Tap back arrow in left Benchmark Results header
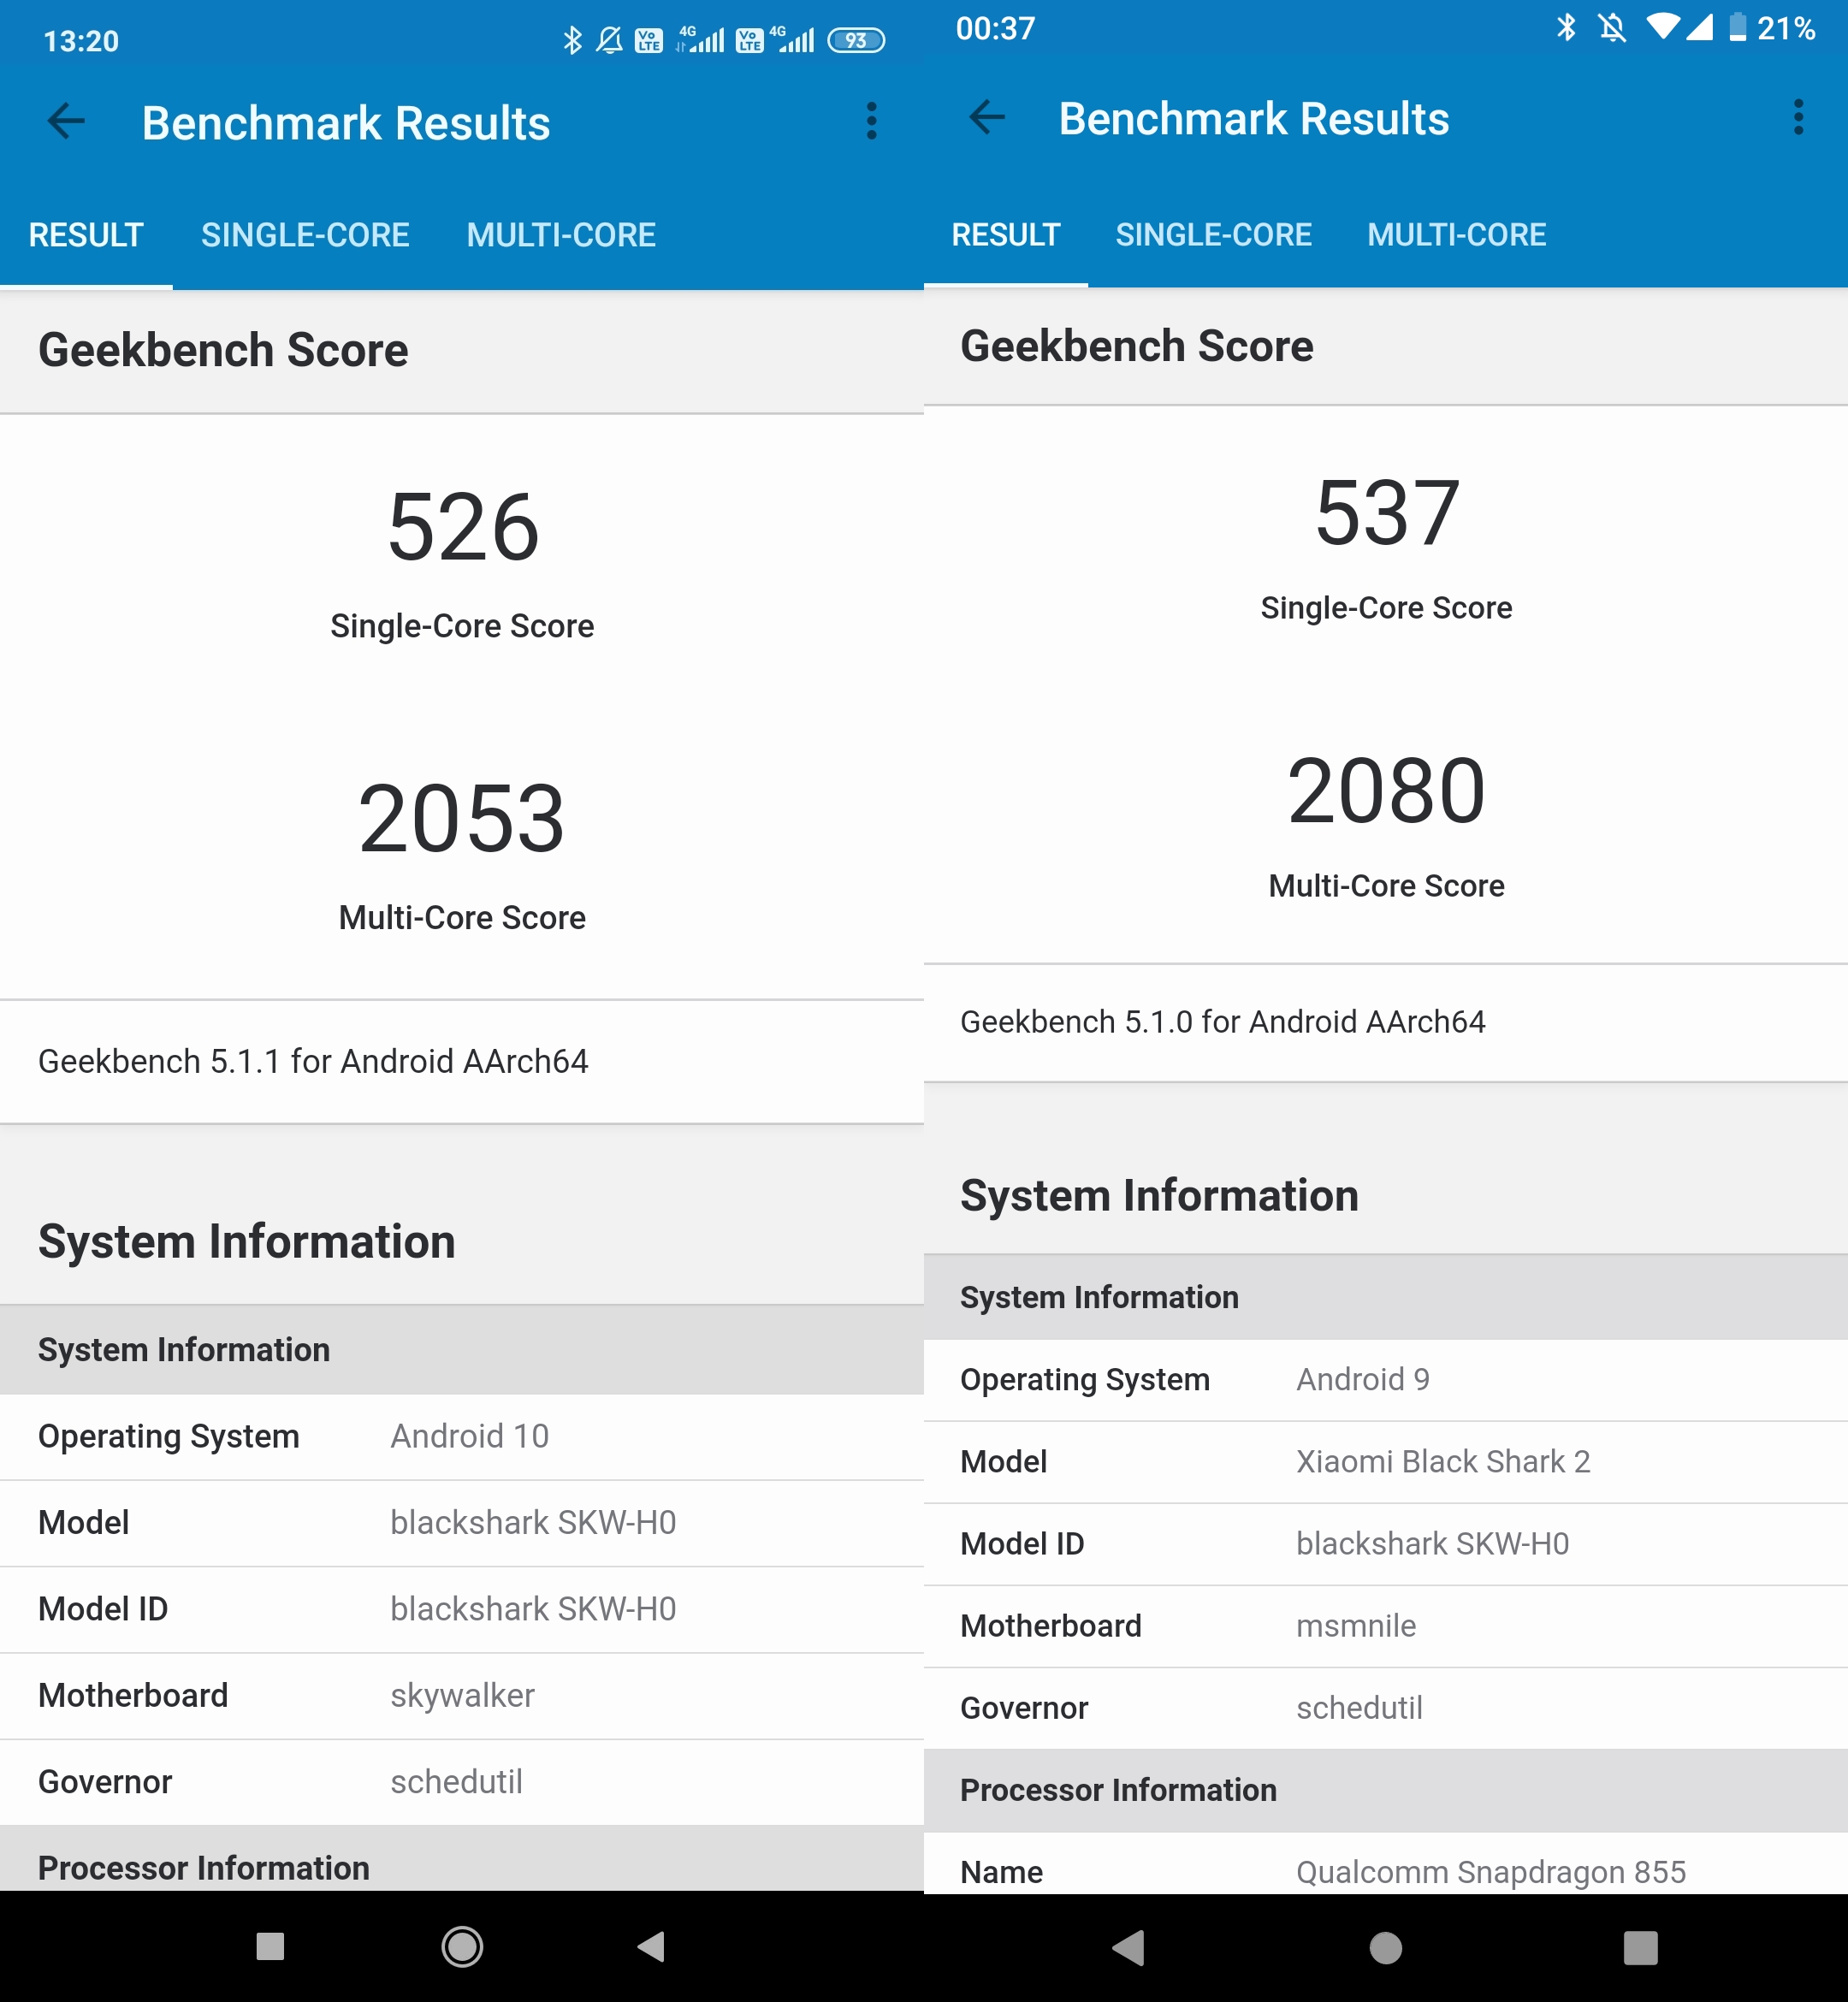1848x2002 pixels. point(66,122)
